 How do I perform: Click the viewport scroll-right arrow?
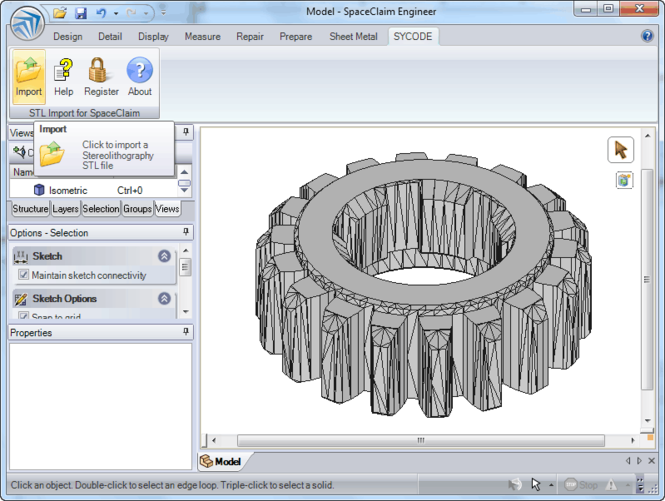[x=632, y=440]
